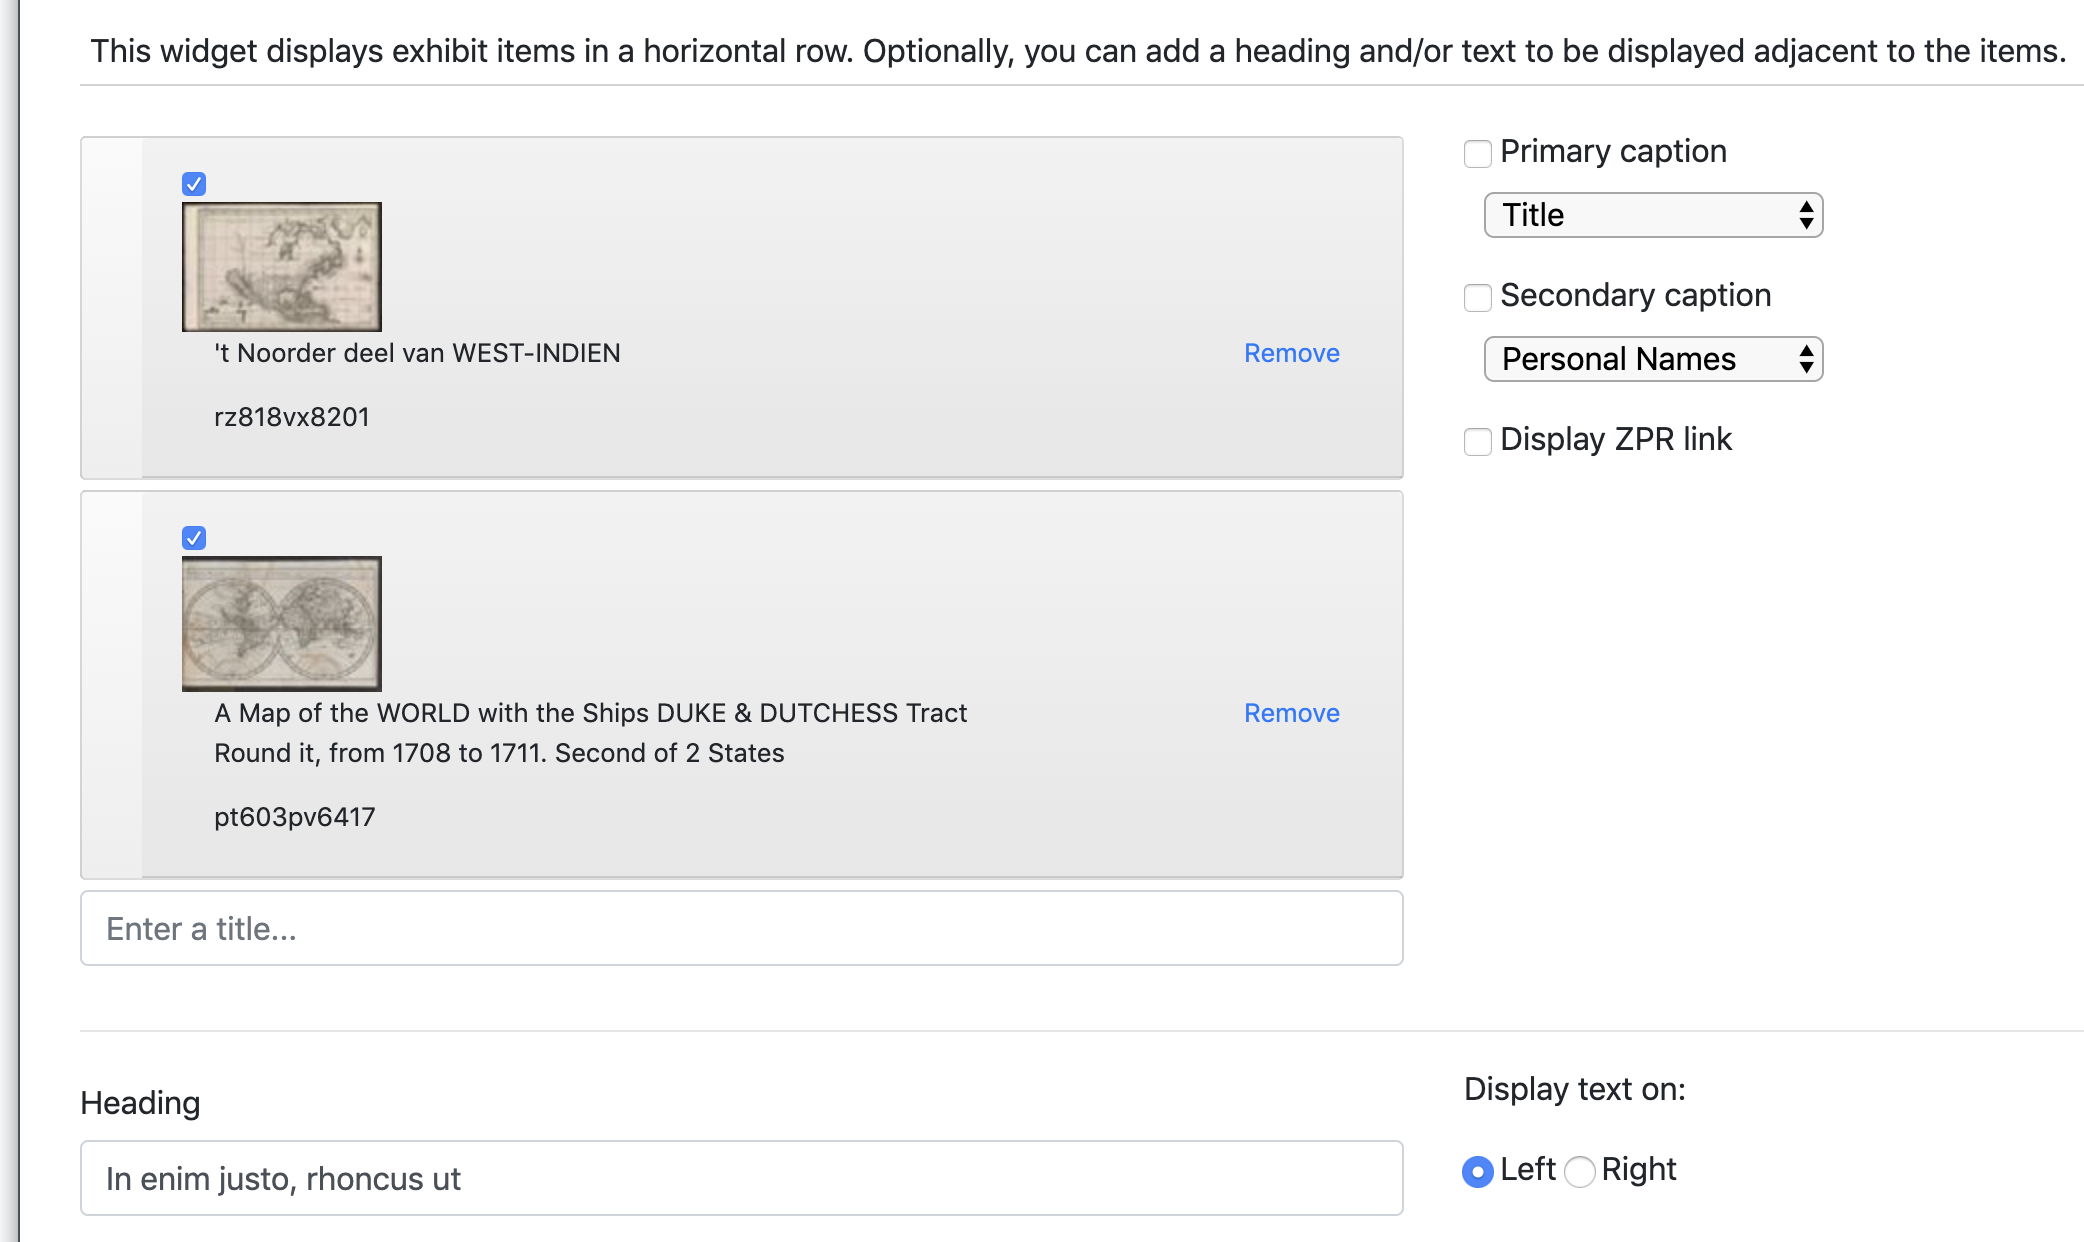Click the pt603pv6417 identifier text

click(x=295, y=816)
